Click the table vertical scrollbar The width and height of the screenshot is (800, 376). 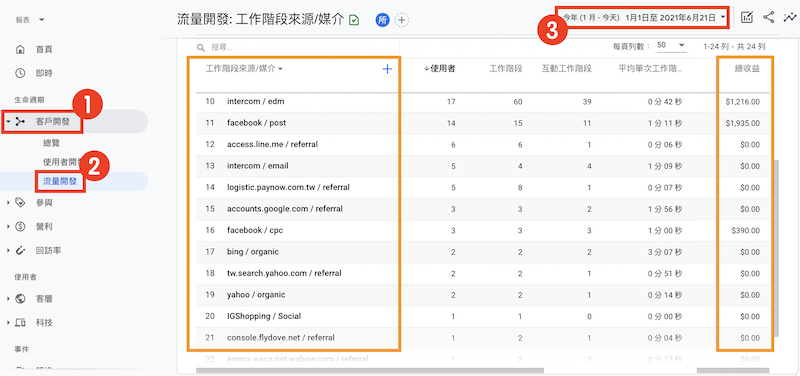pos(776,248)
